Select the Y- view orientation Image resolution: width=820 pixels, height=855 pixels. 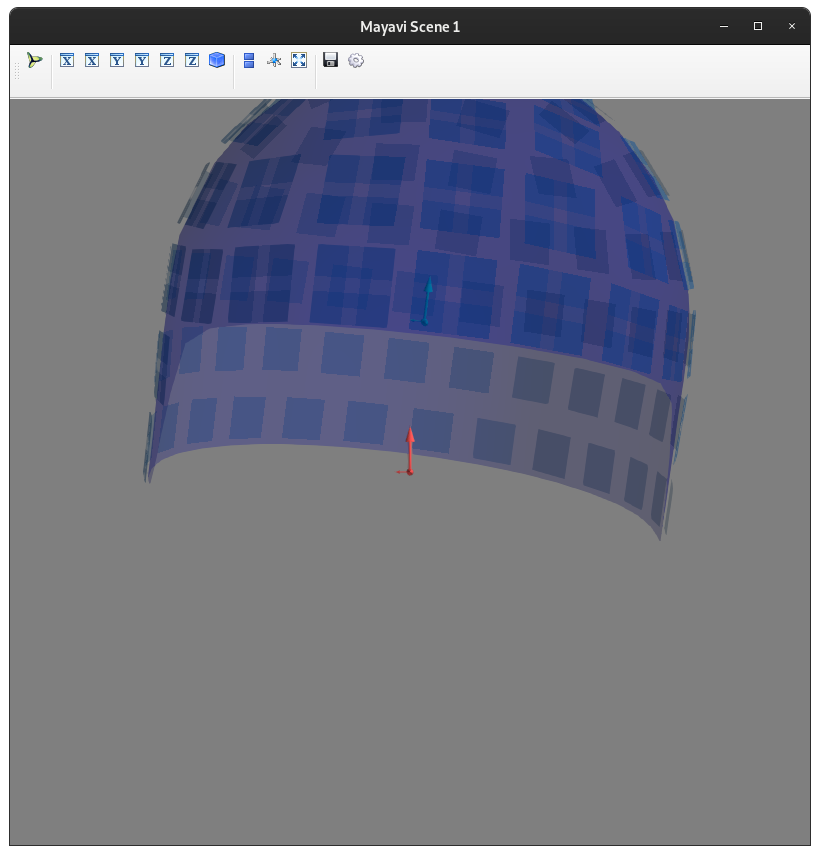click(141, 60)
